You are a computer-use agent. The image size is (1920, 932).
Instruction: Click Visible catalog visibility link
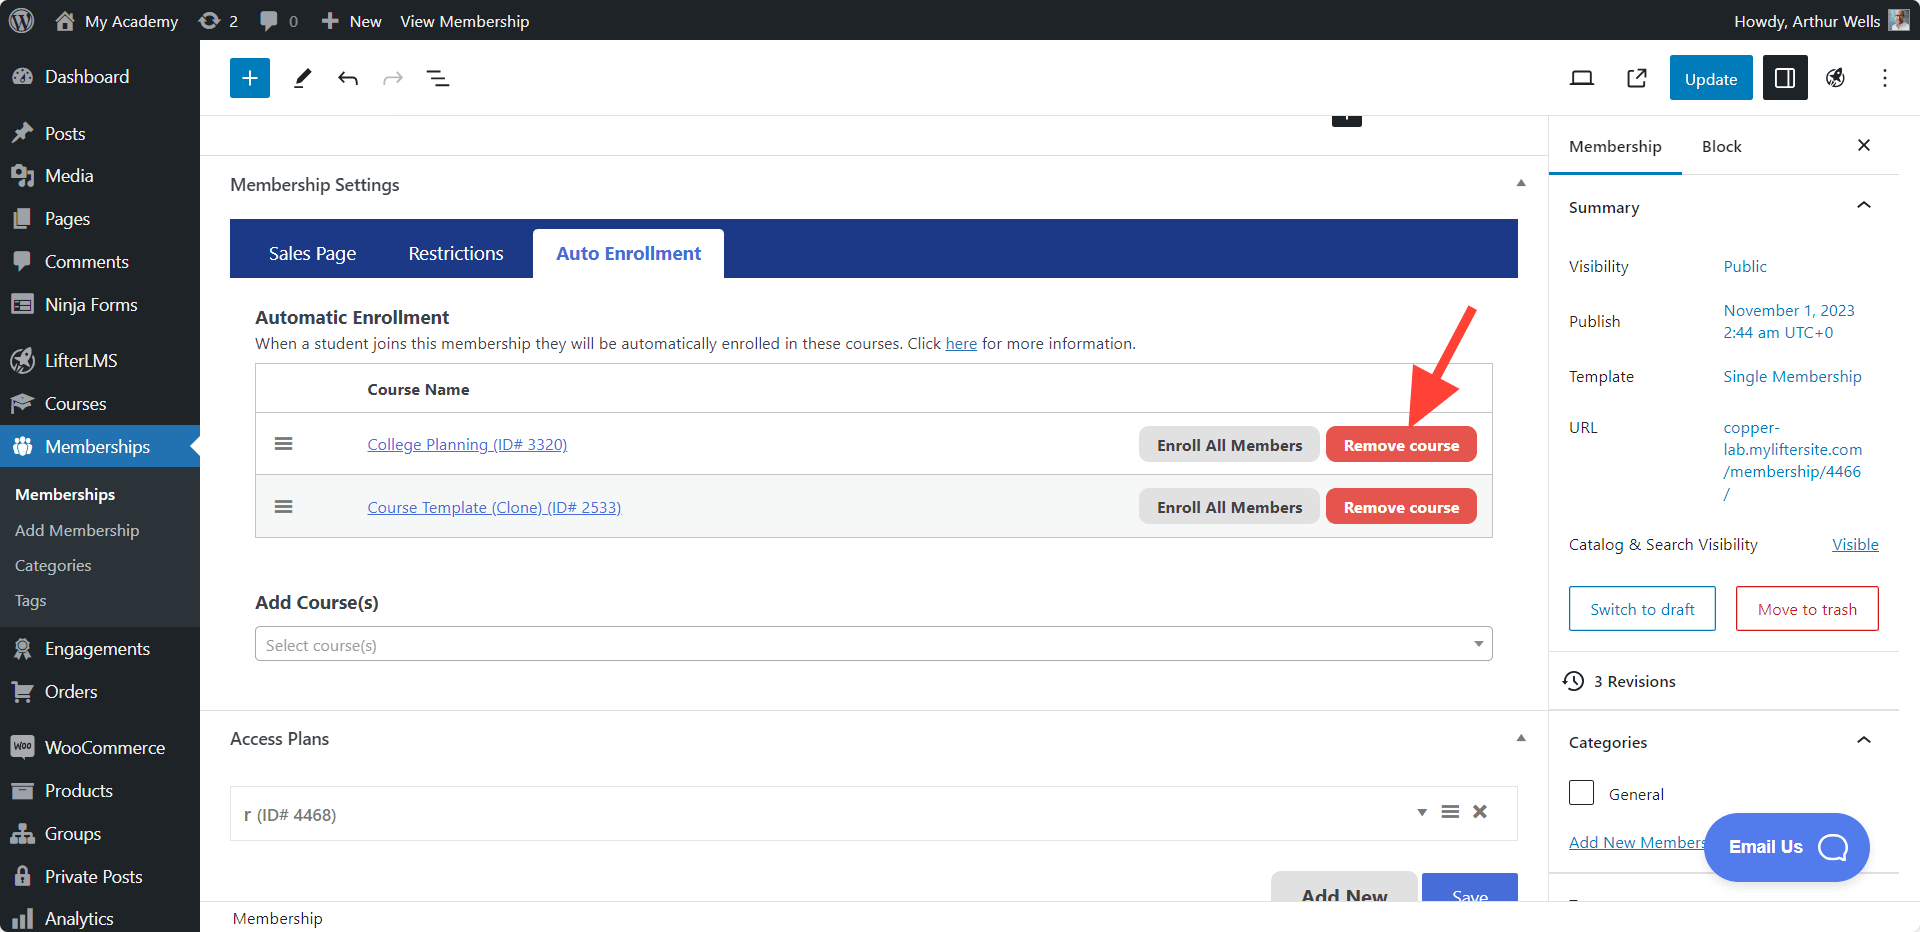point(1855,545)
